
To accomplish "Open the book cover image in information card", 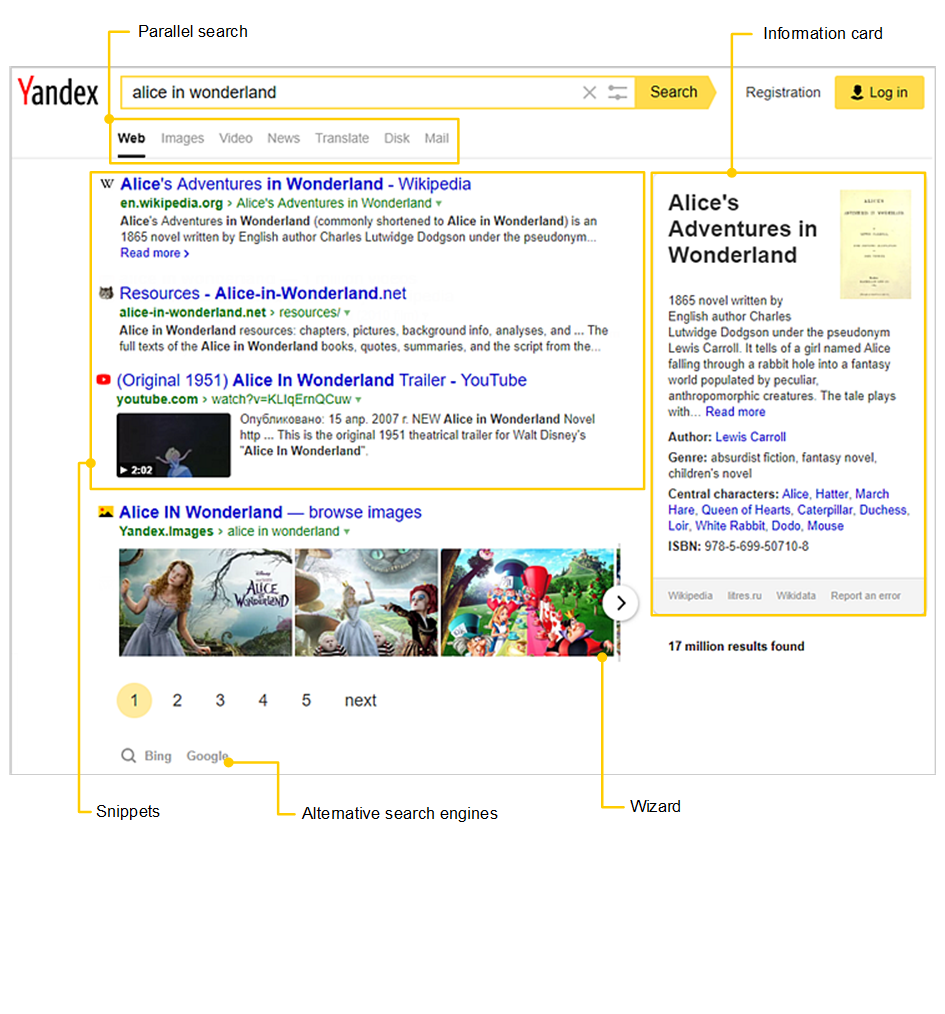I will (x=875, y=244).
